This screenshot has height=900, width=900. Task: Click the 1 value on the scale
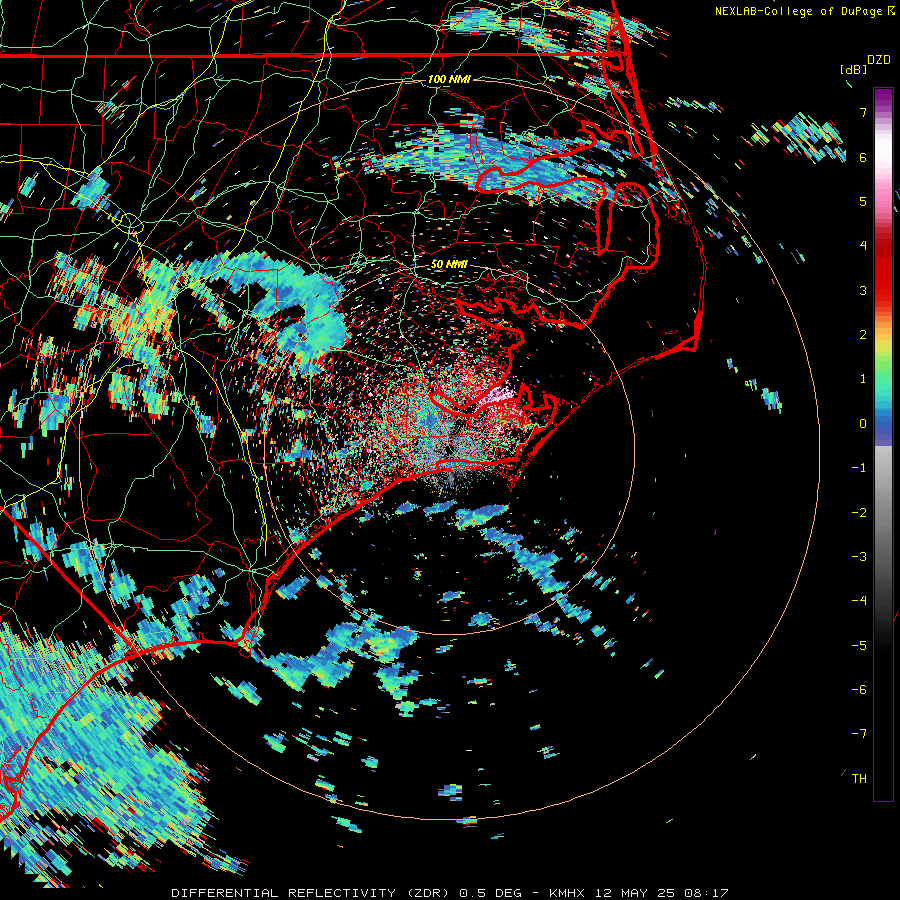[863, 379]
